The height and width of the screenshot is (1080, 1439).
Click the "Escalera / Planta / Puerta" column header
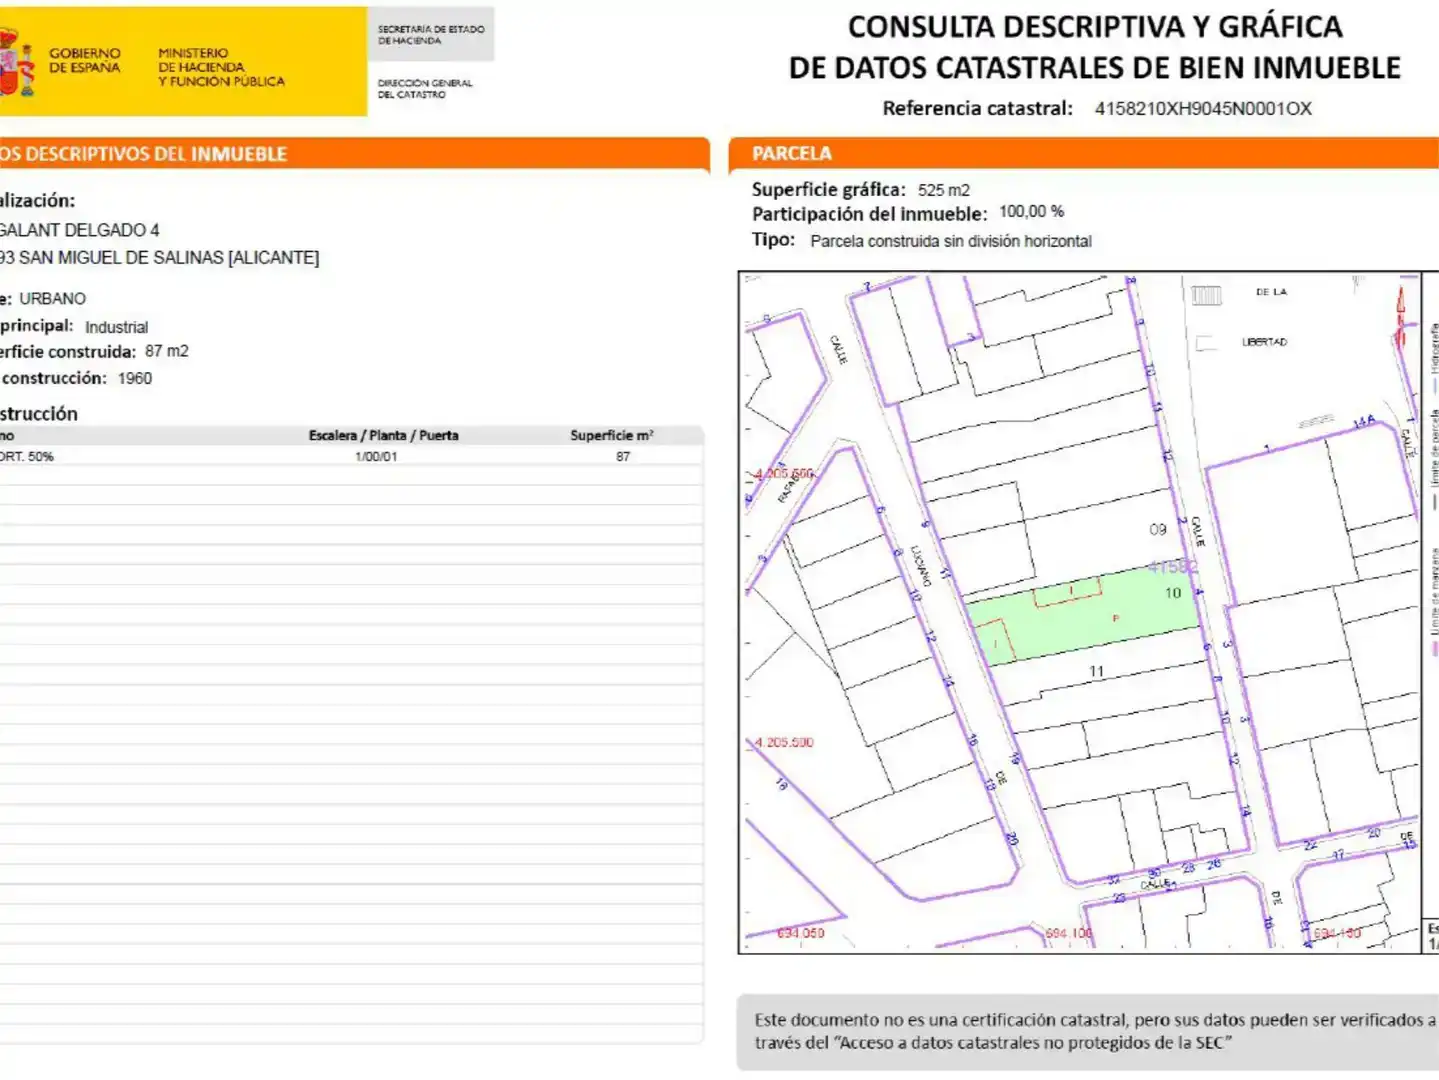384,436
